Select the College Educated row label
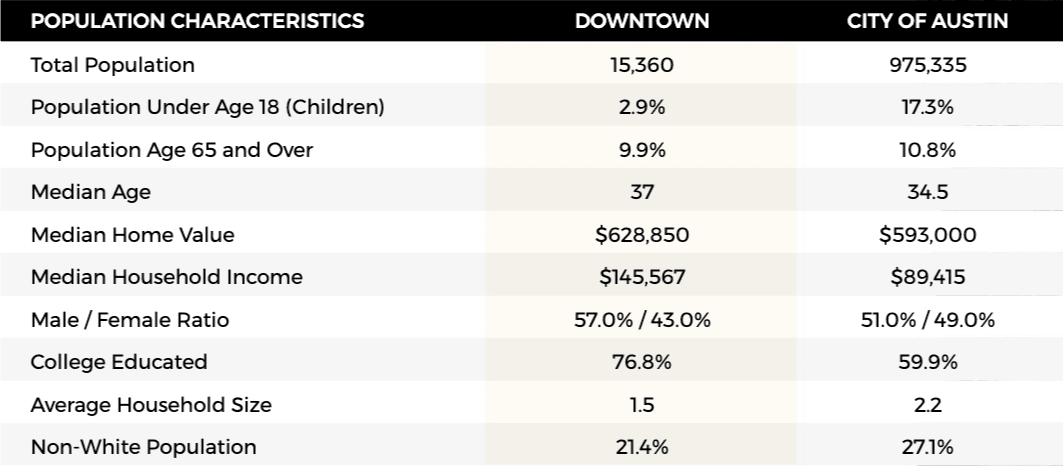 coord(119,362)
